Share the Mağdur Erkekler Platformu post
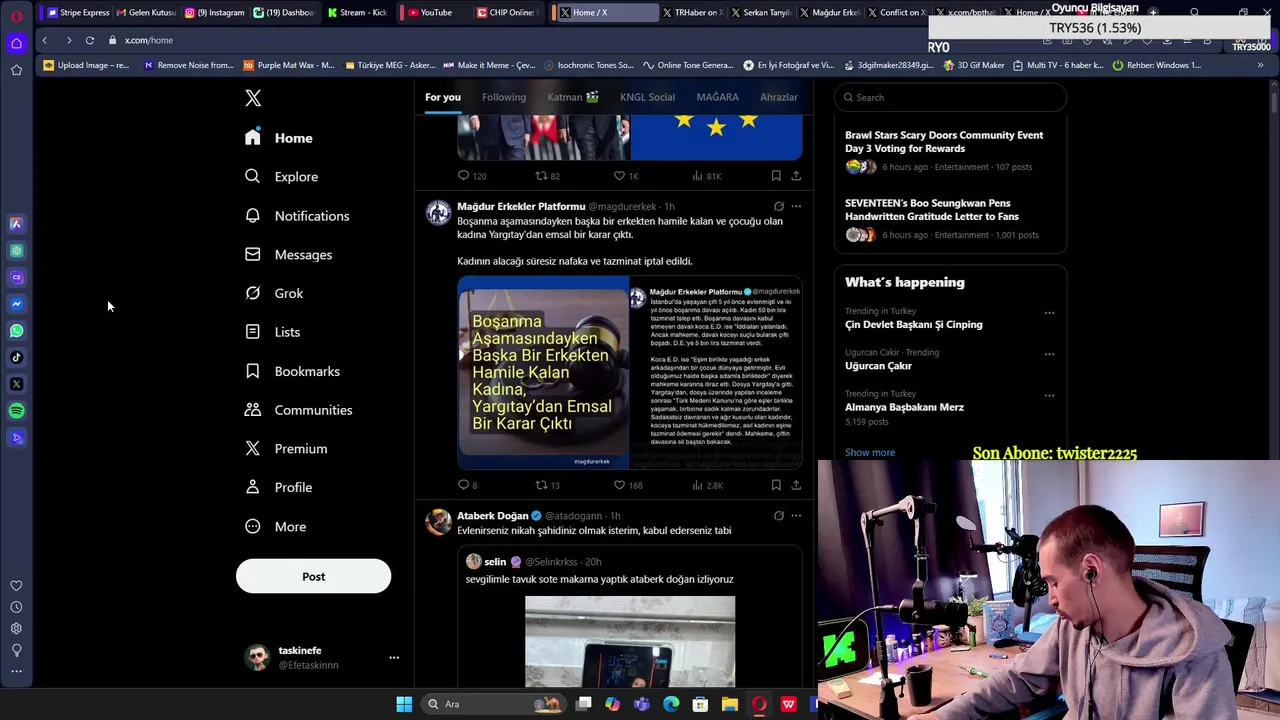 click(796, 485)
